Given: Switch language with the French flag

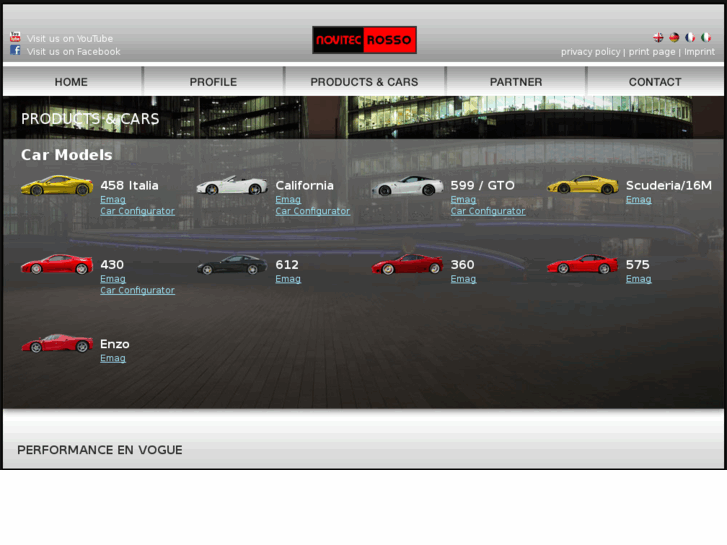Looking at the screenshot, I should 690,37.
